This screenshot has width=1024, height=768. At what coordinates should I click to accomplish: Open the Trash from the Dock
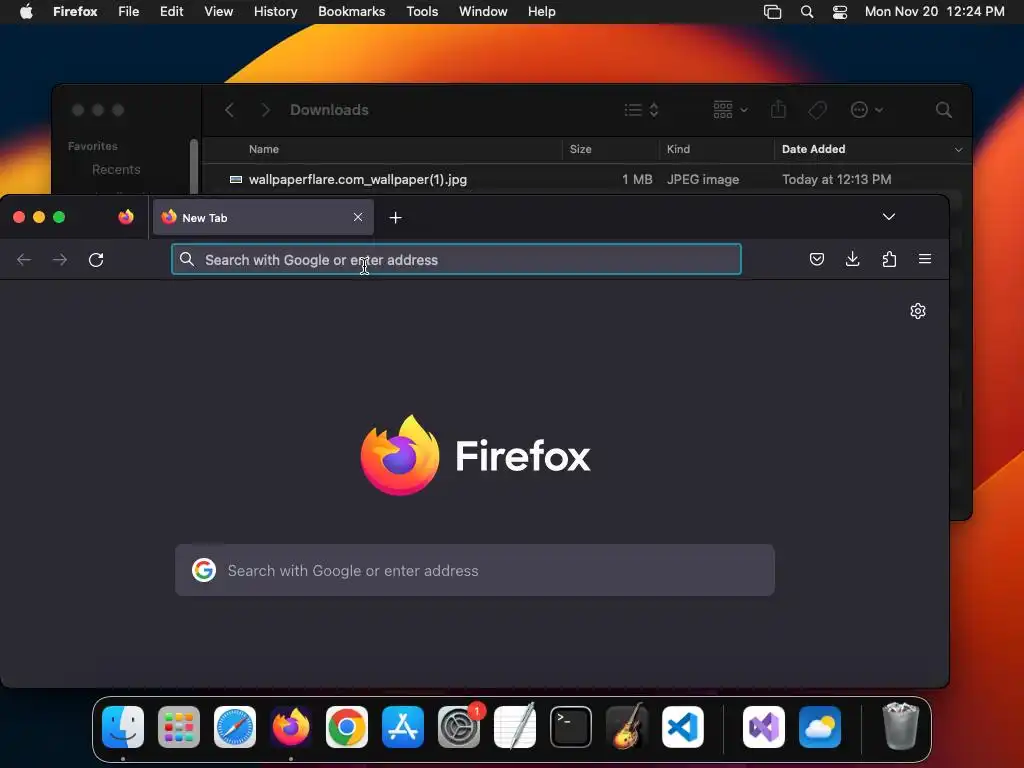coord(901,726)
